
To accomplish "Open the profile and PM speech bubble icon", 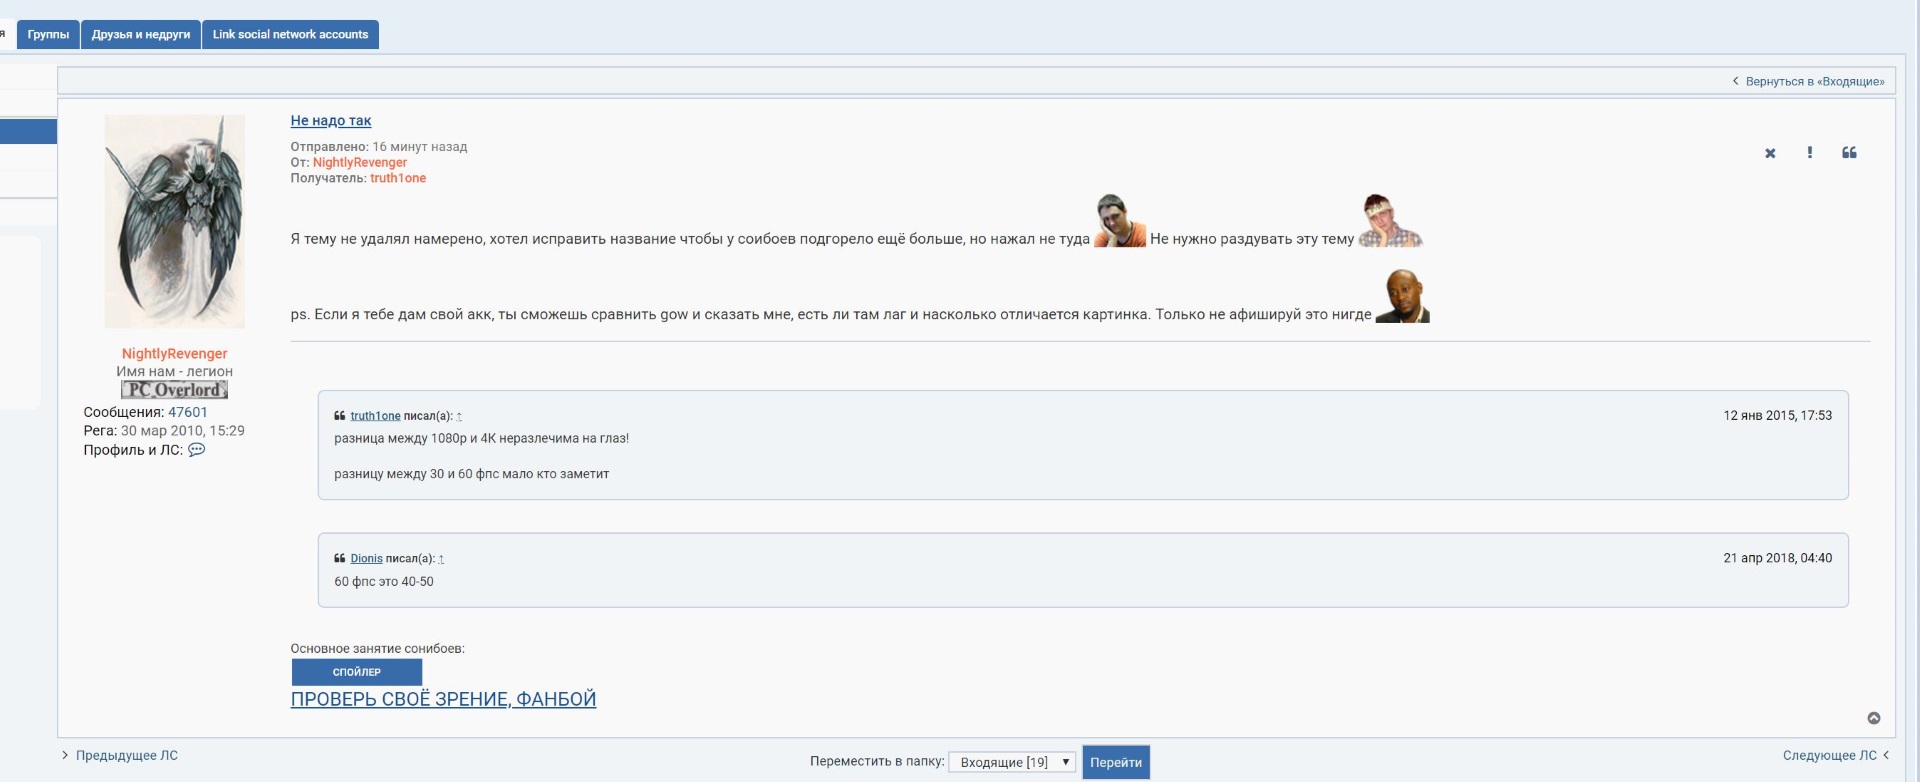I will (197, 450).
